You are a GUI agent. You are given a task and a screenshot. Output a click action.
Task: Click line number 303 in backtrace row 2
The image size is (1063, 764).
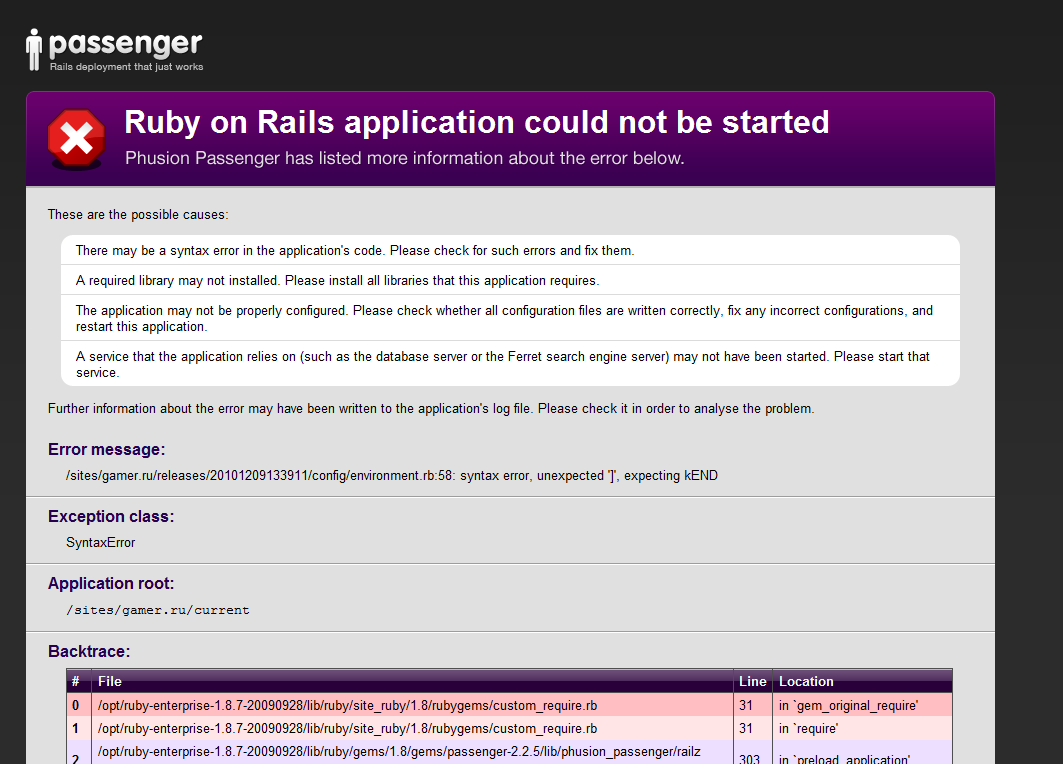click(749, 759)
